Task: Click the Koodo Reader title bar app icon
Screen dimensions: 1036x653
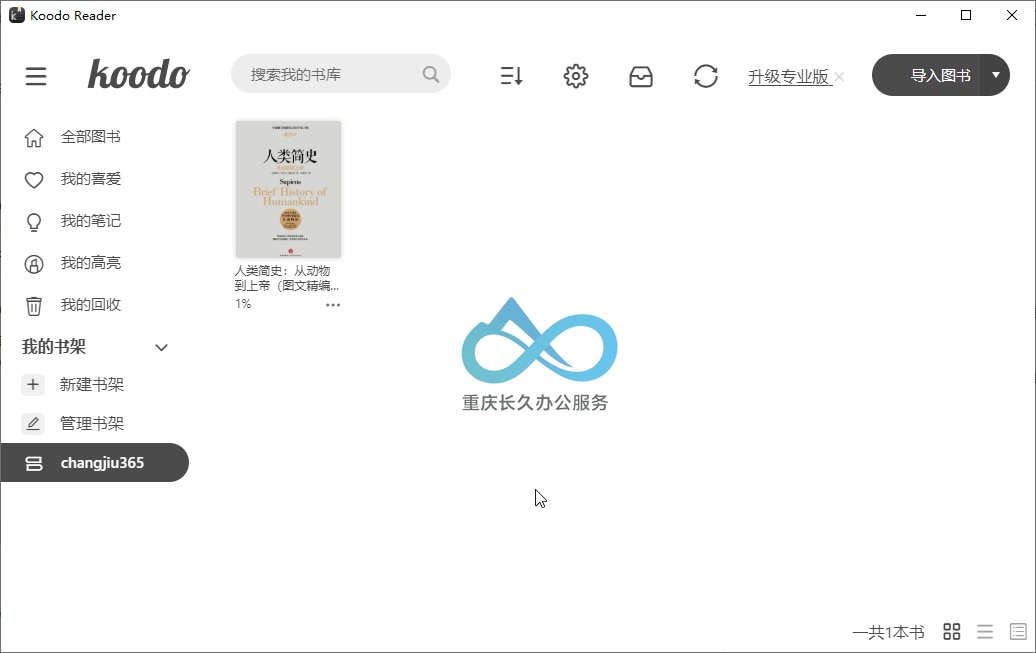Action: coord(17,15)
